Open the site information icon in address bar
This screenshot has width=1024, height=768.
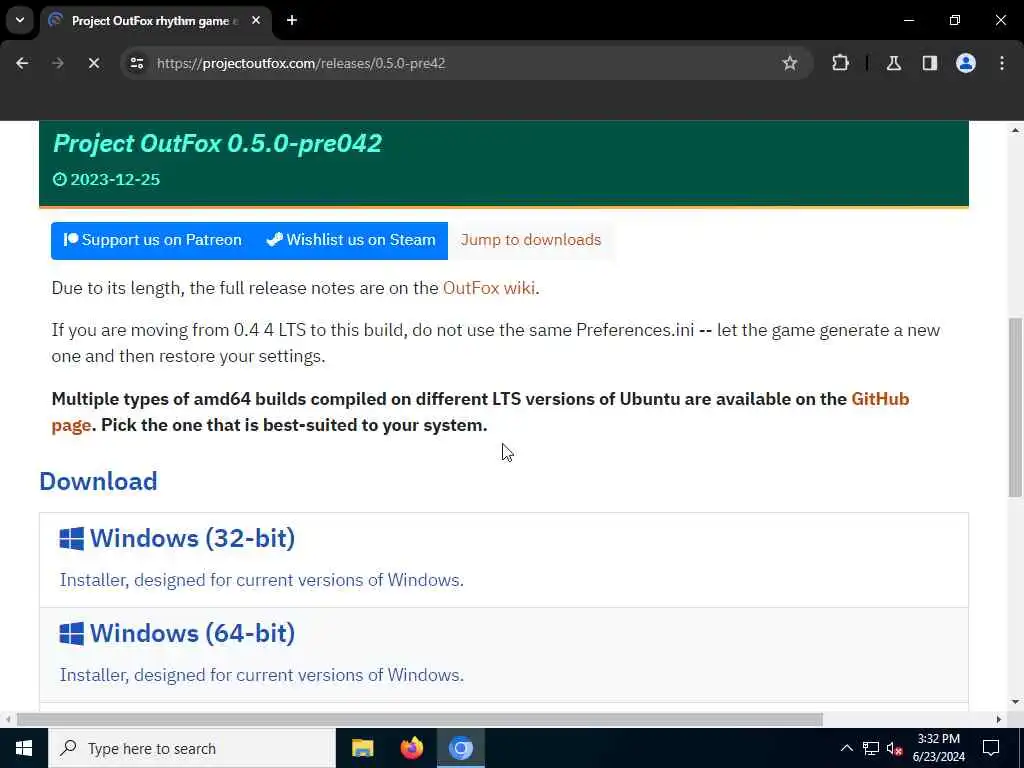136,63
